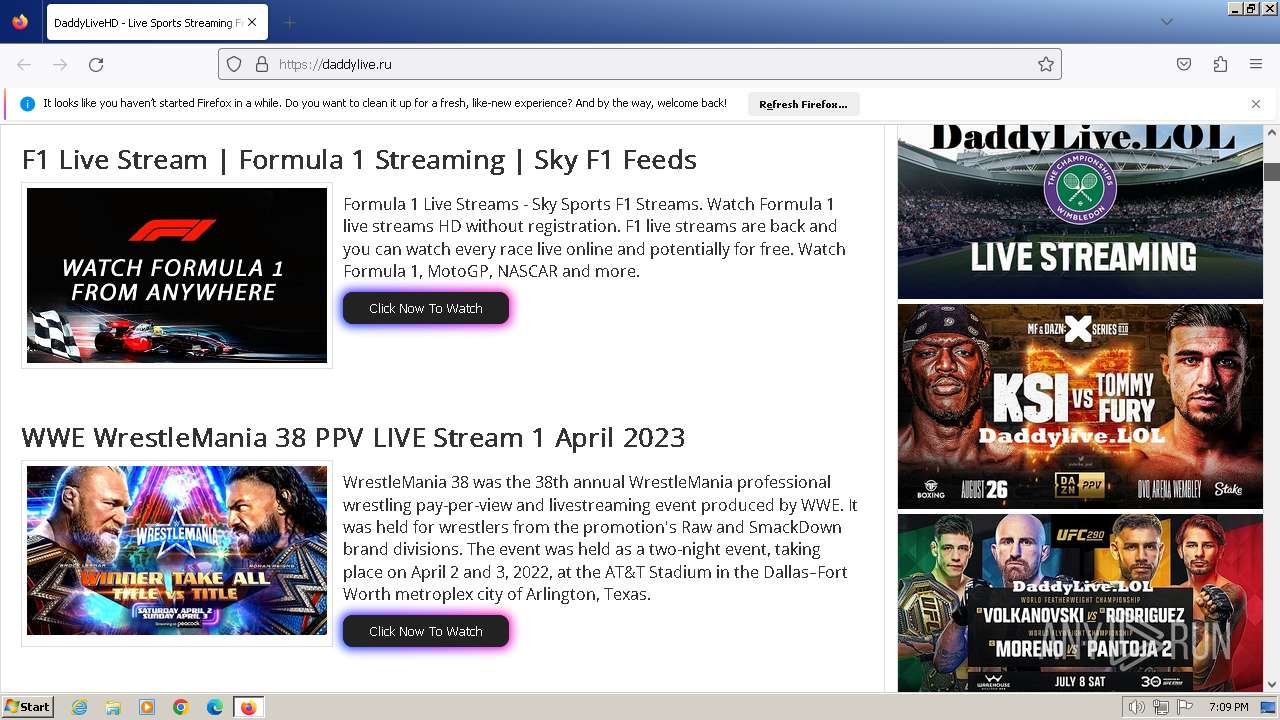Open the Firefox hamburger menu
This screenshot has height=720, width=1280.
1256,64
